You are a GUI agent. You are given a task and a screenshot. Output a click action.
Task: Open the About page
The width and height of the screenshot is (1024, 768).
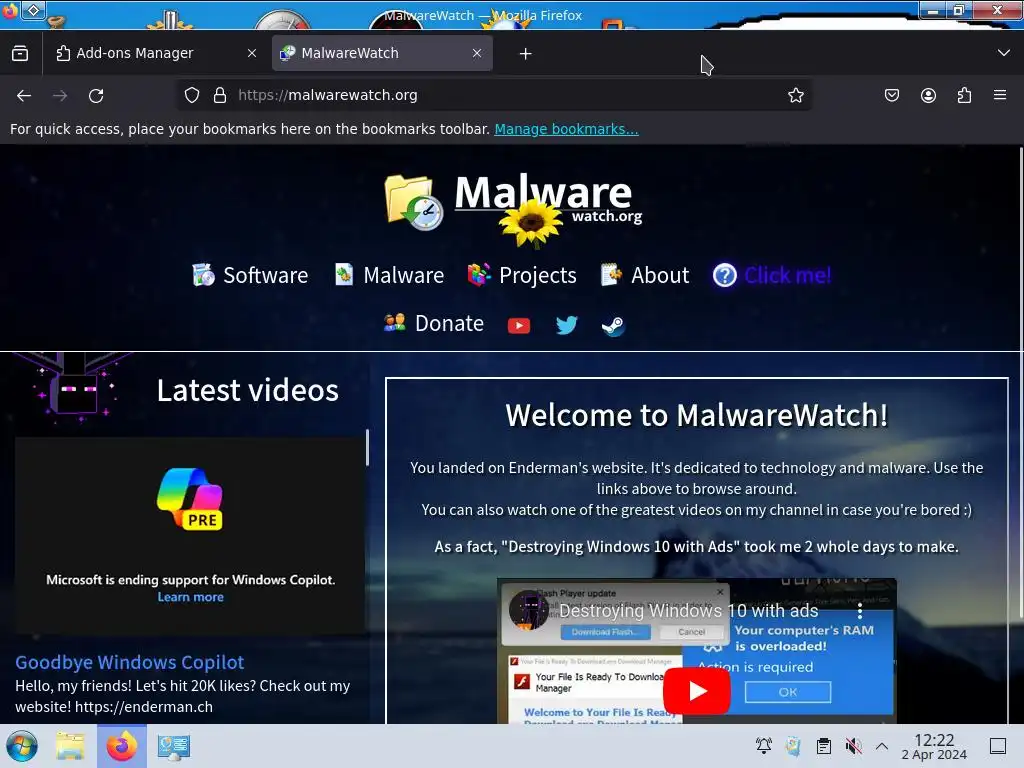click(x=645, y=275)
